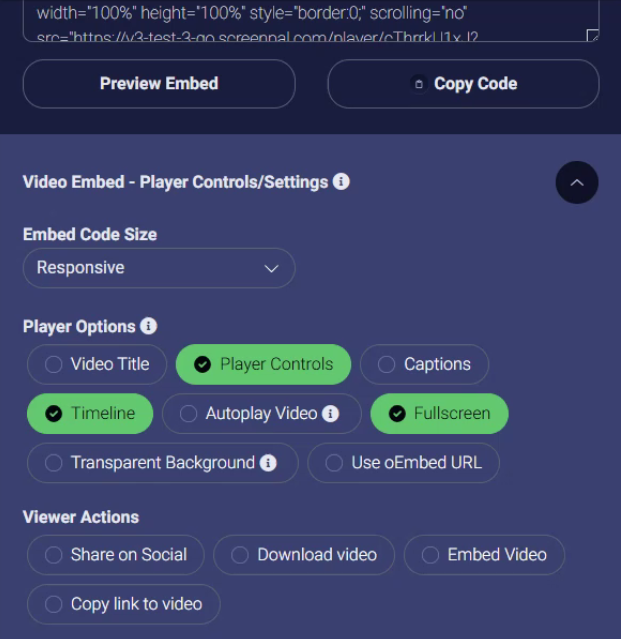Viewport: 621px width, 639px height.
Task: Click info icon on Autoplay Video option
Action: click(330, 414)
